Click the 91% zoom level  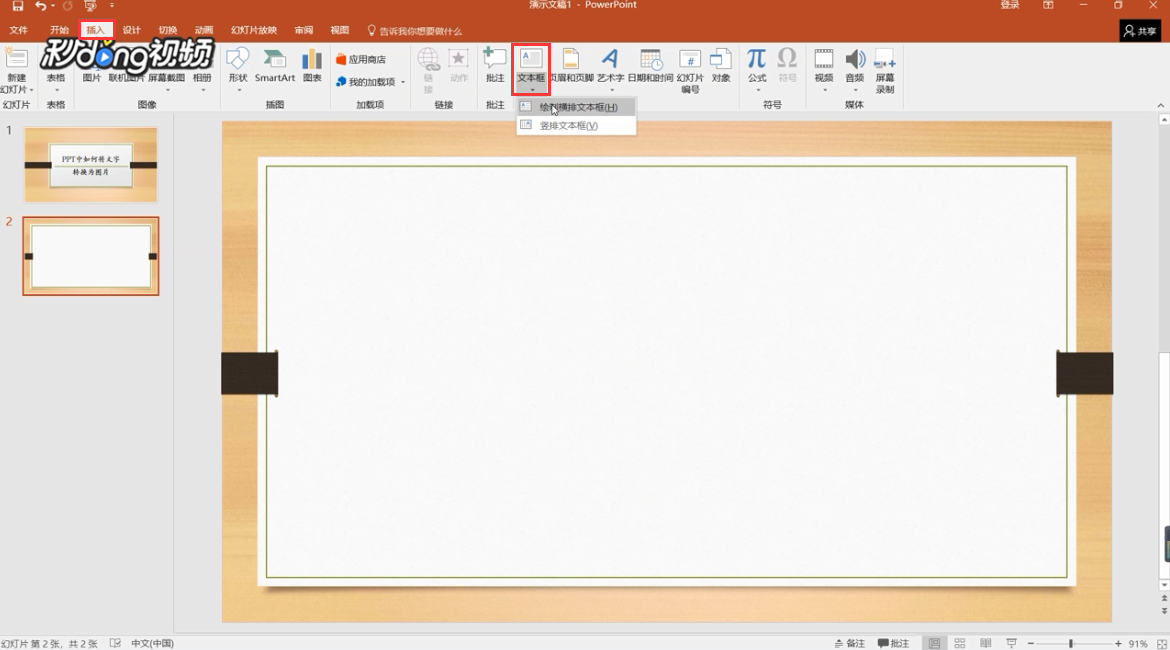pyautogui.click(x=1138, y=643)
